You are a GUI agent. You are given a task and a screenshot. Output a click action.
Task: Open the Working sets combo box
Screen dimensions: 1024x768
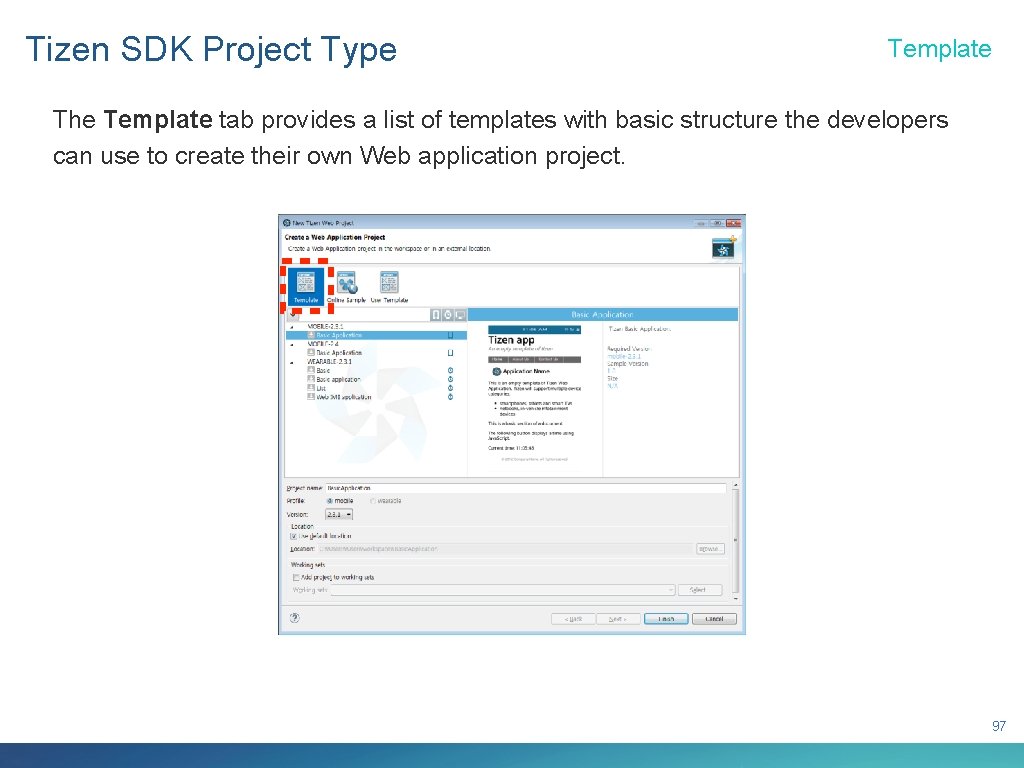click(502, 590)
